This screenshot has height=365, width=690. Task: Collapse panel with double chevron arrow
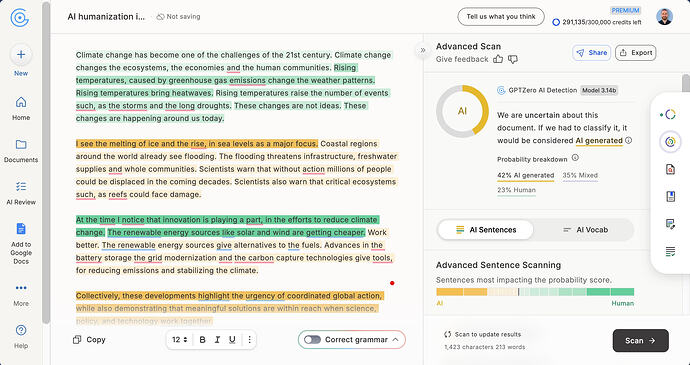coord(422,50)
